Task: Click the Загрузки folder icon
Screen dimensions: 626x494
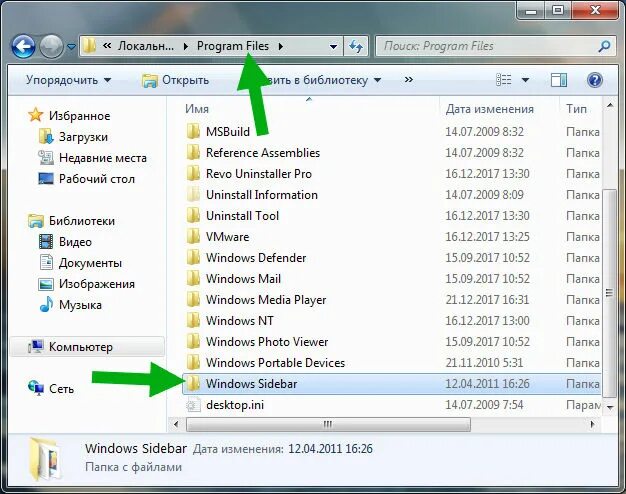Action: (46, 137)
